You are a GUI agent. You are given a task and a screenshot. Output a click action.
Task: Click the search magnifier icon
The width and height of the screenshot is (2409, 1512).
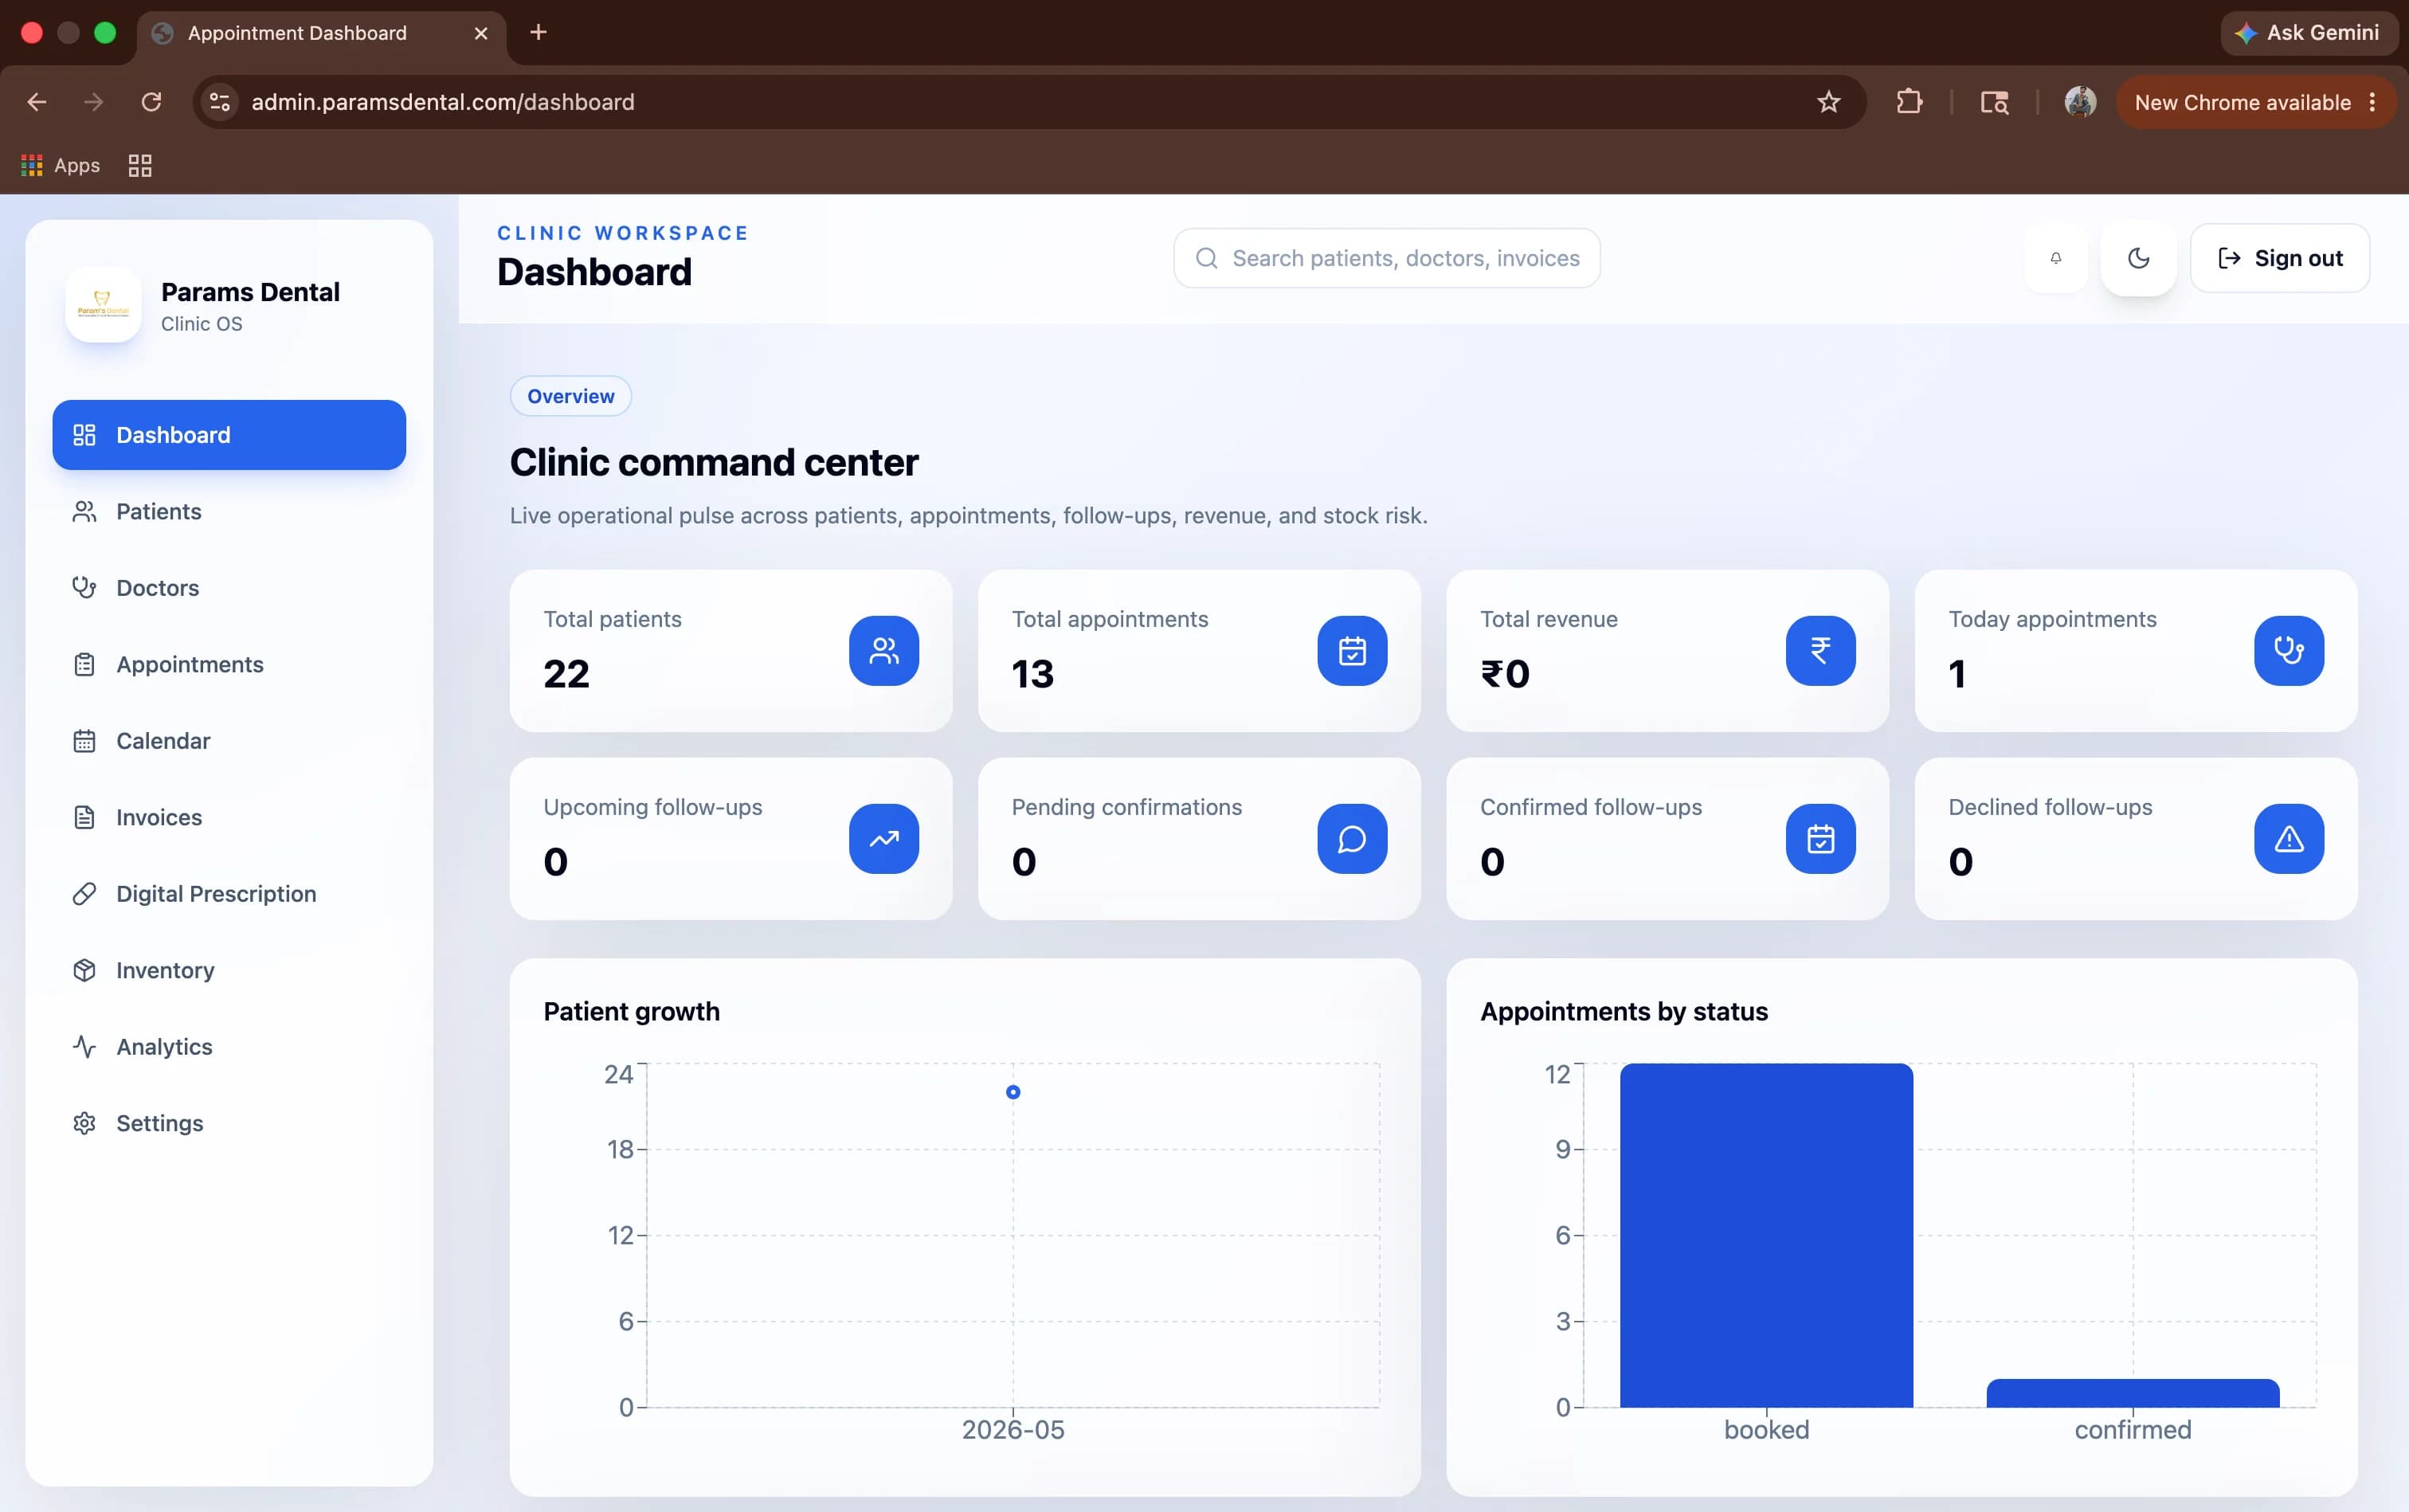[x=1207, y=258]
